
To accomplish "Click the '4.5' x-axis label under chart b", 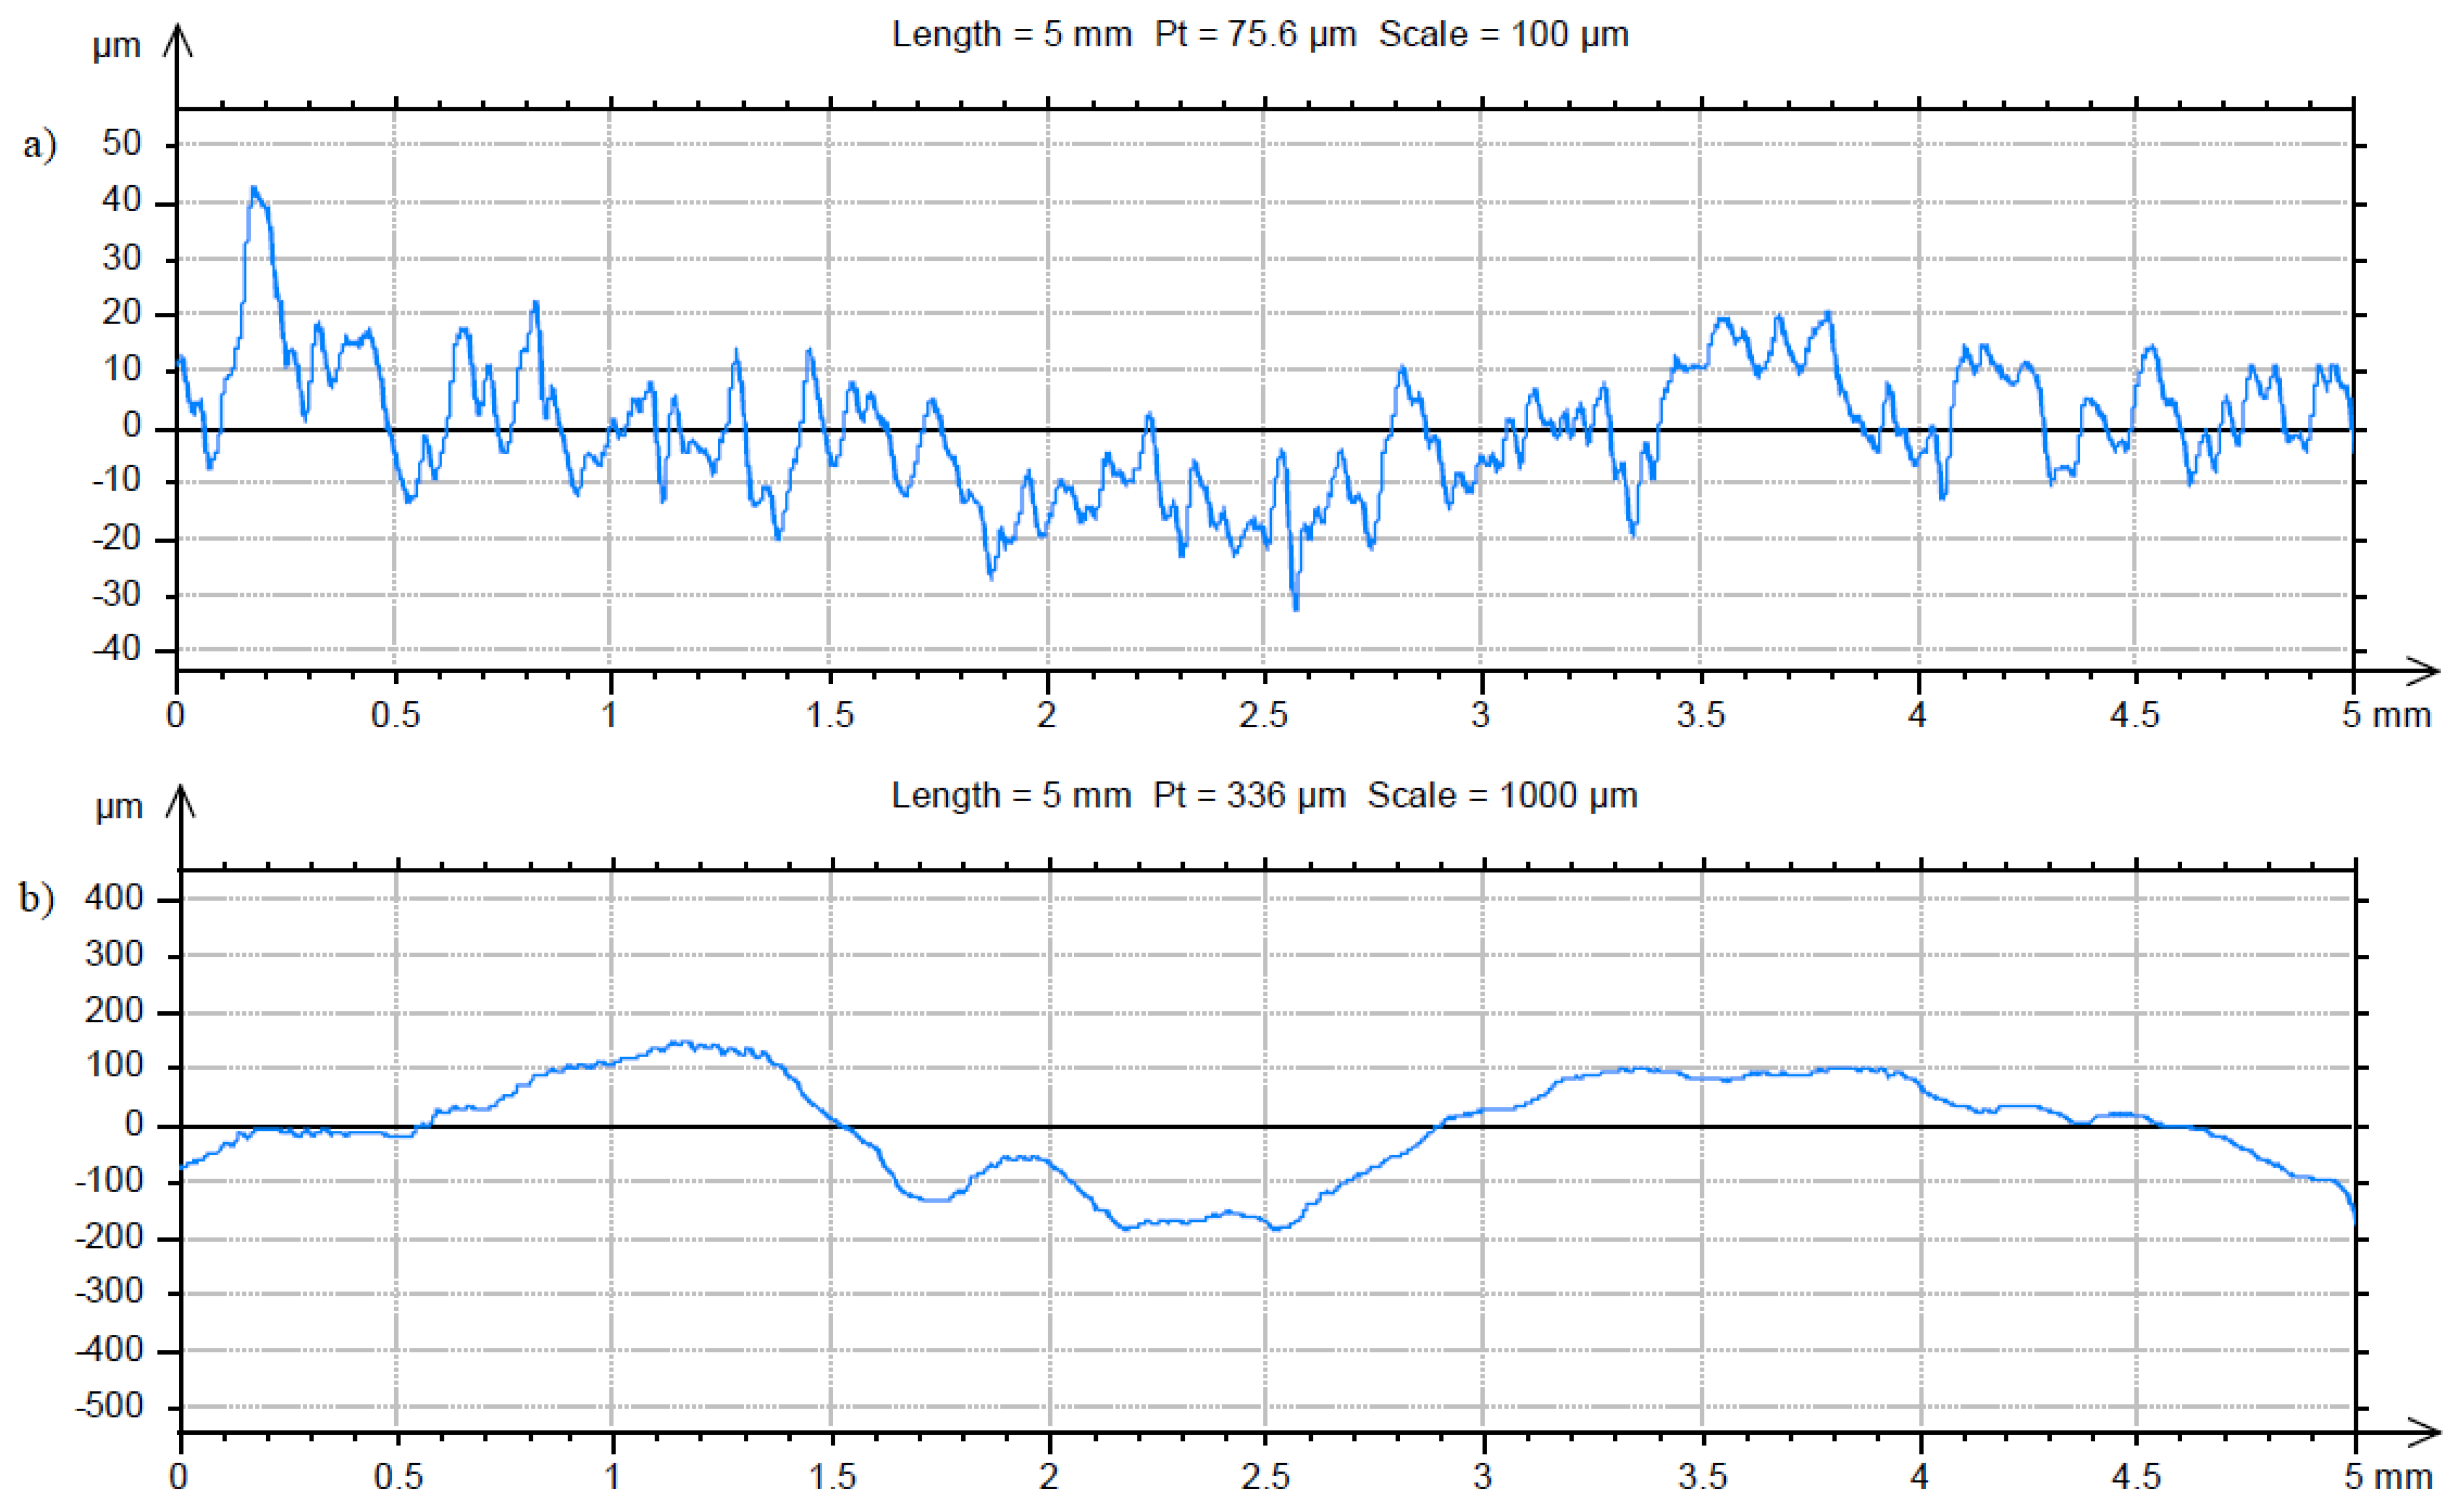I will tap(2136, 1477).
